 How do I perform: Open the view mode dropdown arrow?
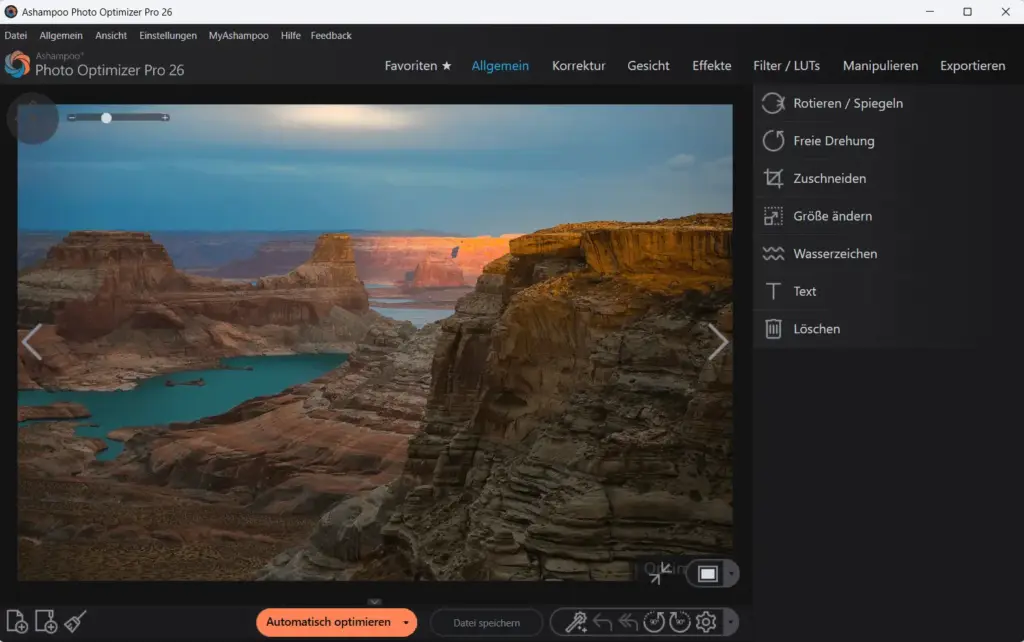click(x=731, y=572)
